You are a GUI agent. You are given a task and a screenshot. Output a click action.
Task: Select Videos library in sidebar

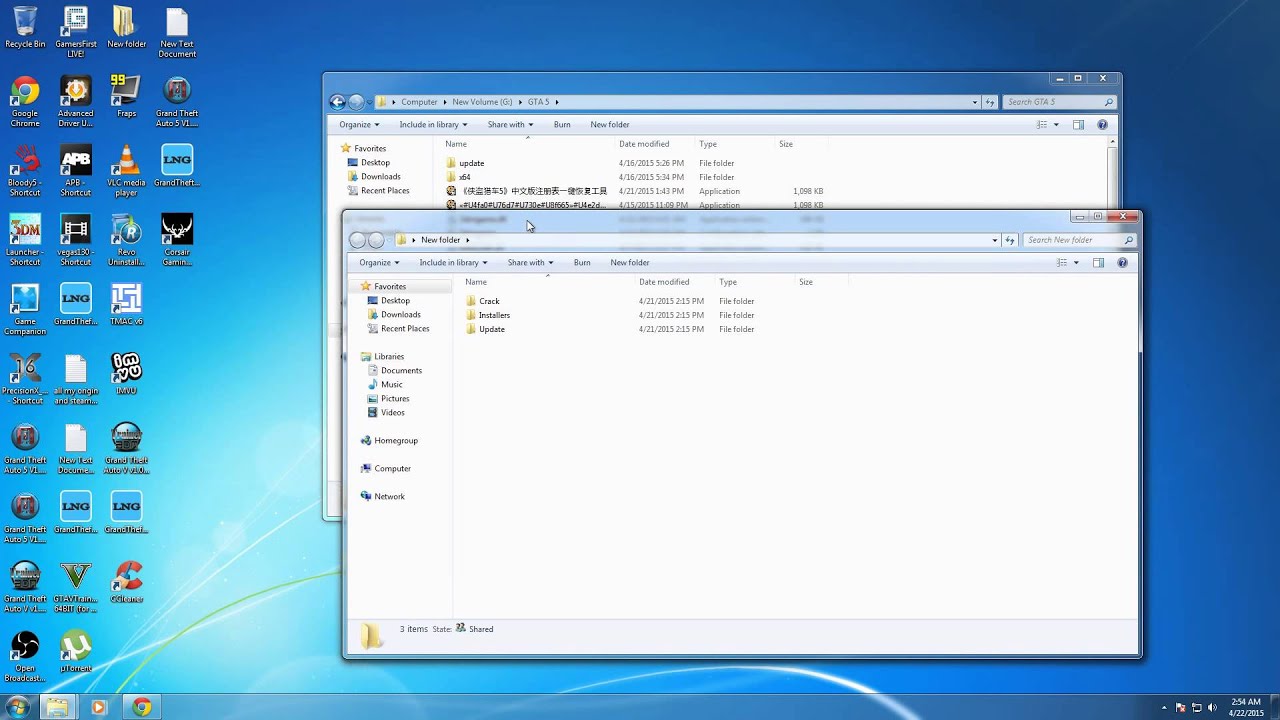click(x=392, y=413)
